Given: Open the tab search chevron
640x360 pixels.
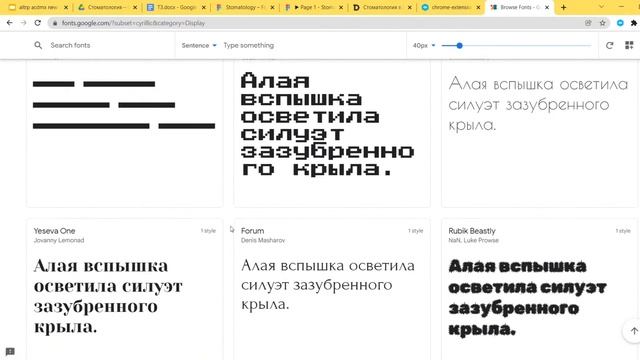Looking at the screenshot, I should click(x=601, y=7).
